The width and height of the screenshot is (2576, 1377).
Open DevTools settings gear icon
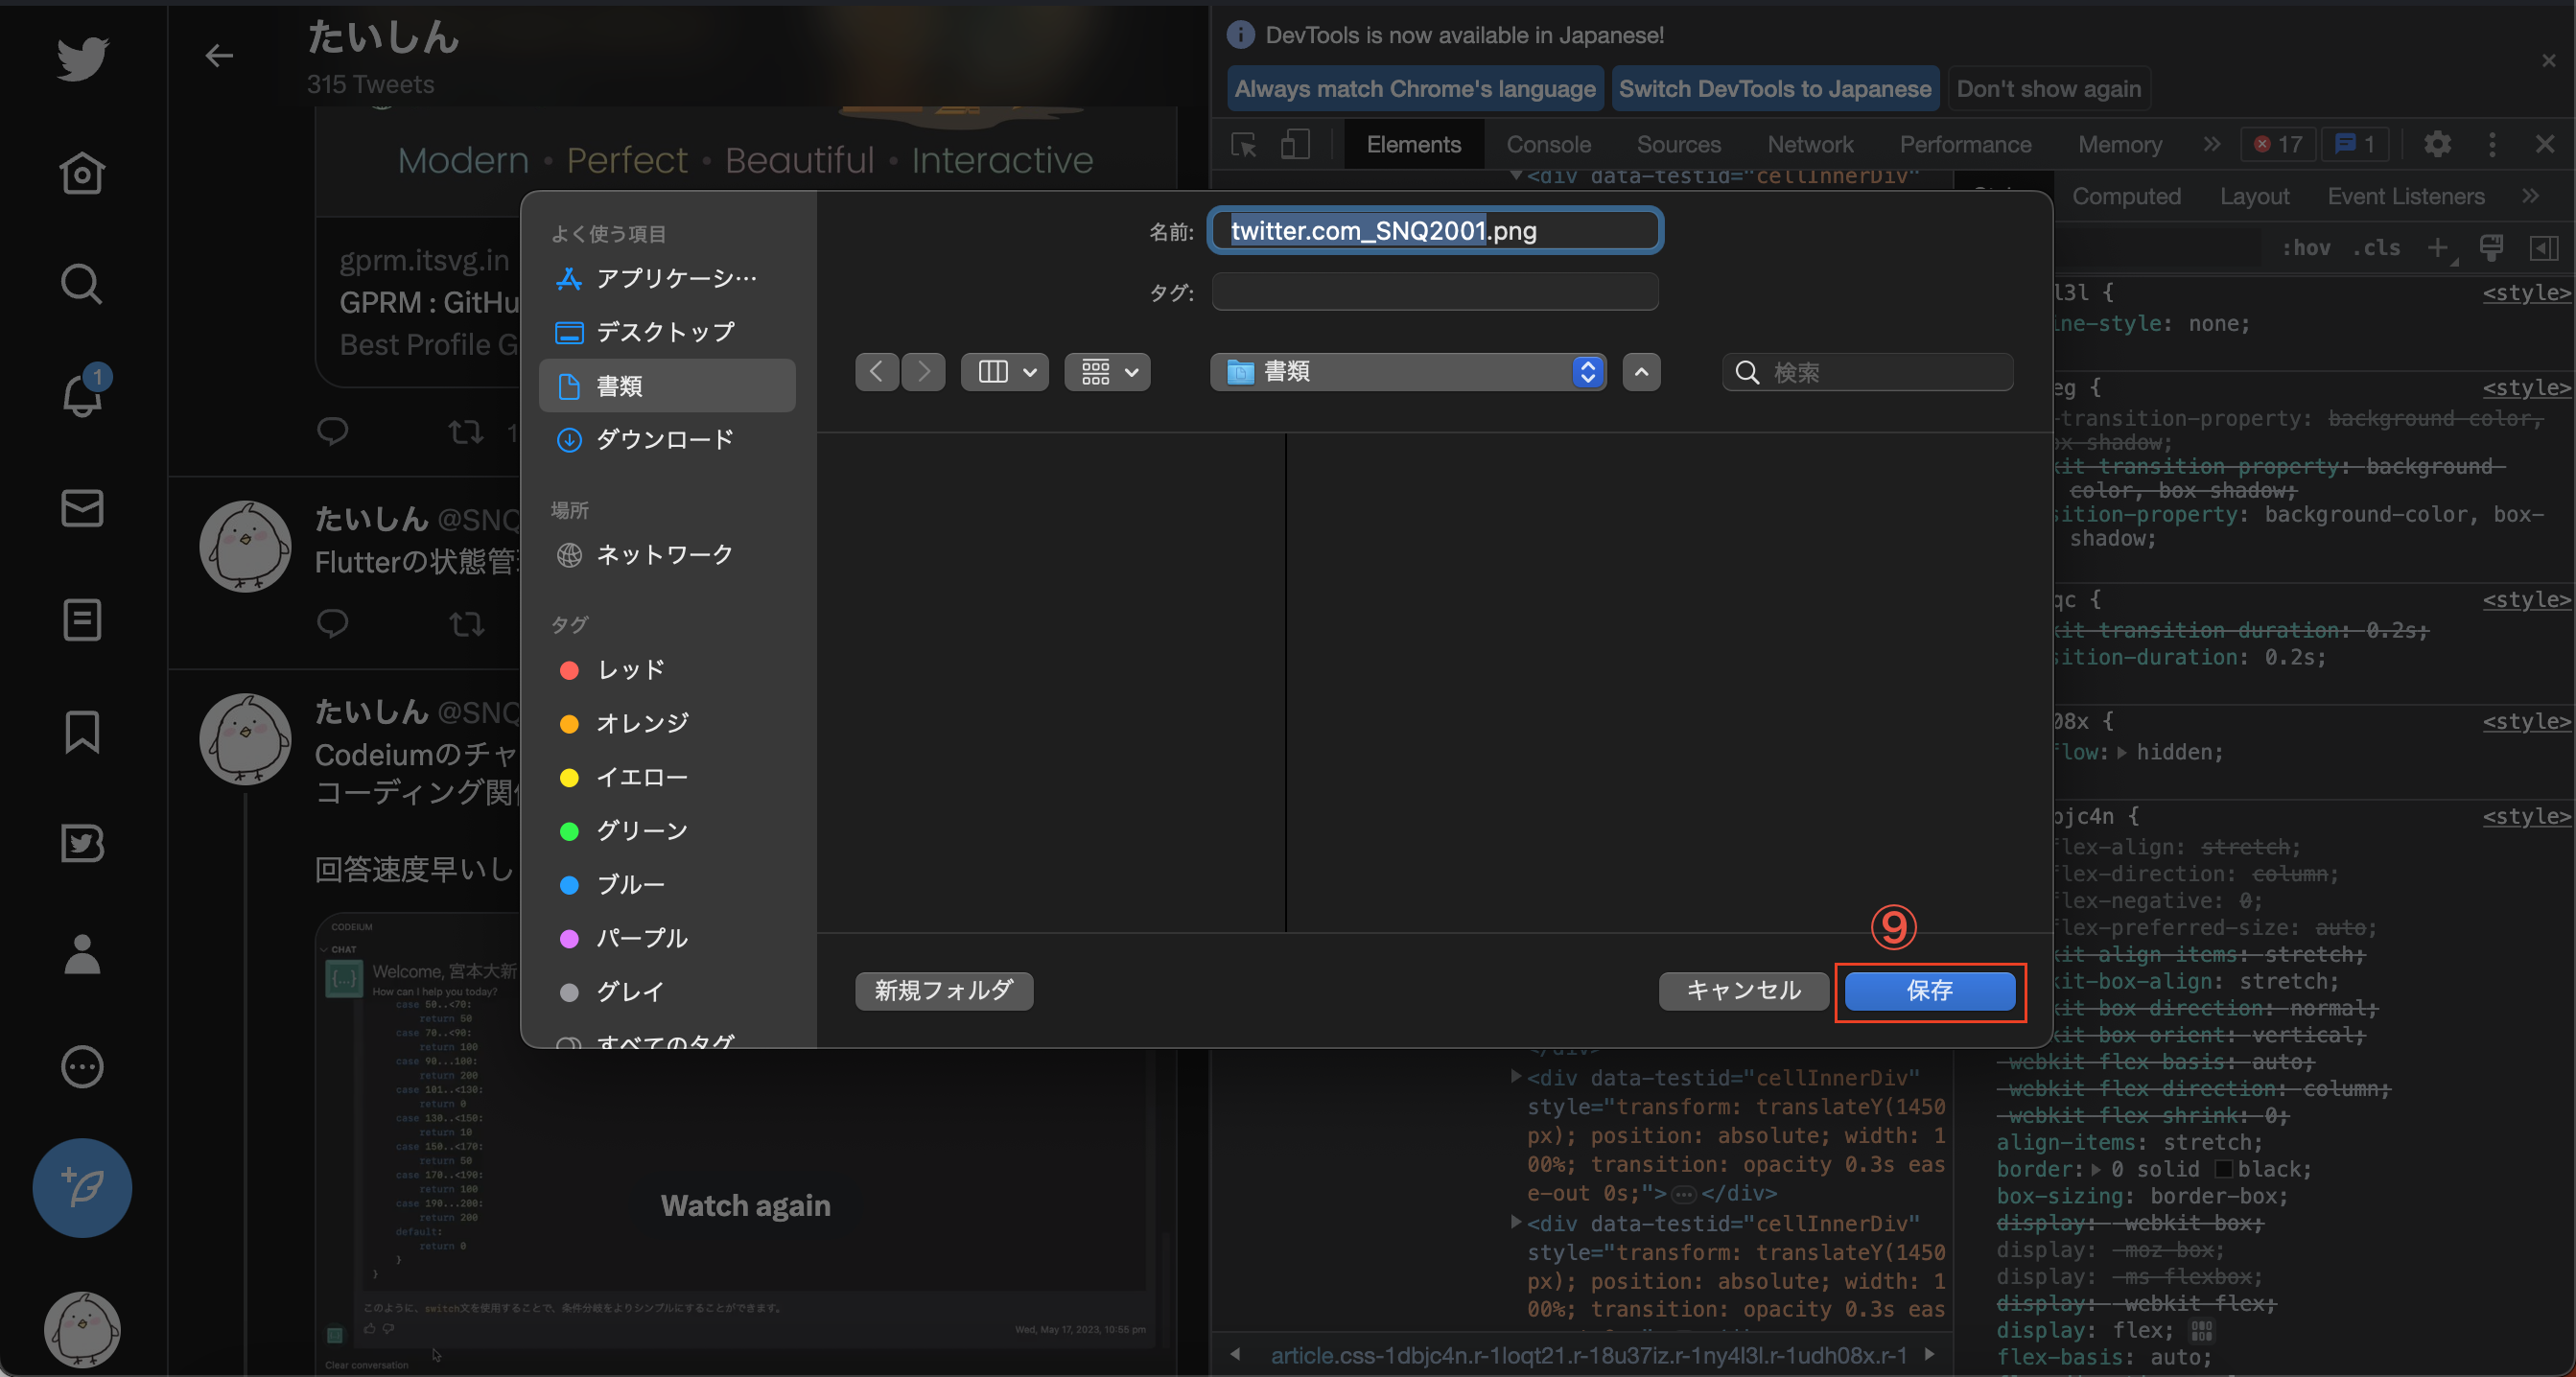pyautogui.click(x=2437, y=145)
